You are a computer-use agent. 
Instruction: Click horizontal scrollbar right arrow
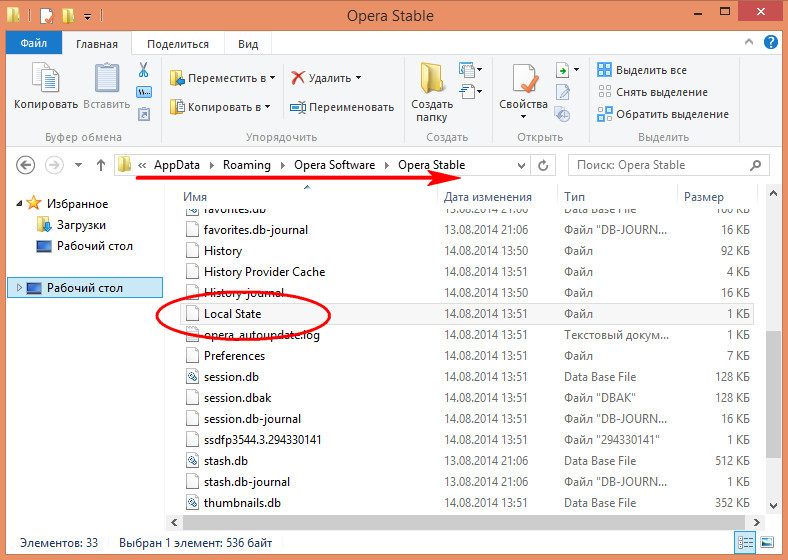point(756,522)
